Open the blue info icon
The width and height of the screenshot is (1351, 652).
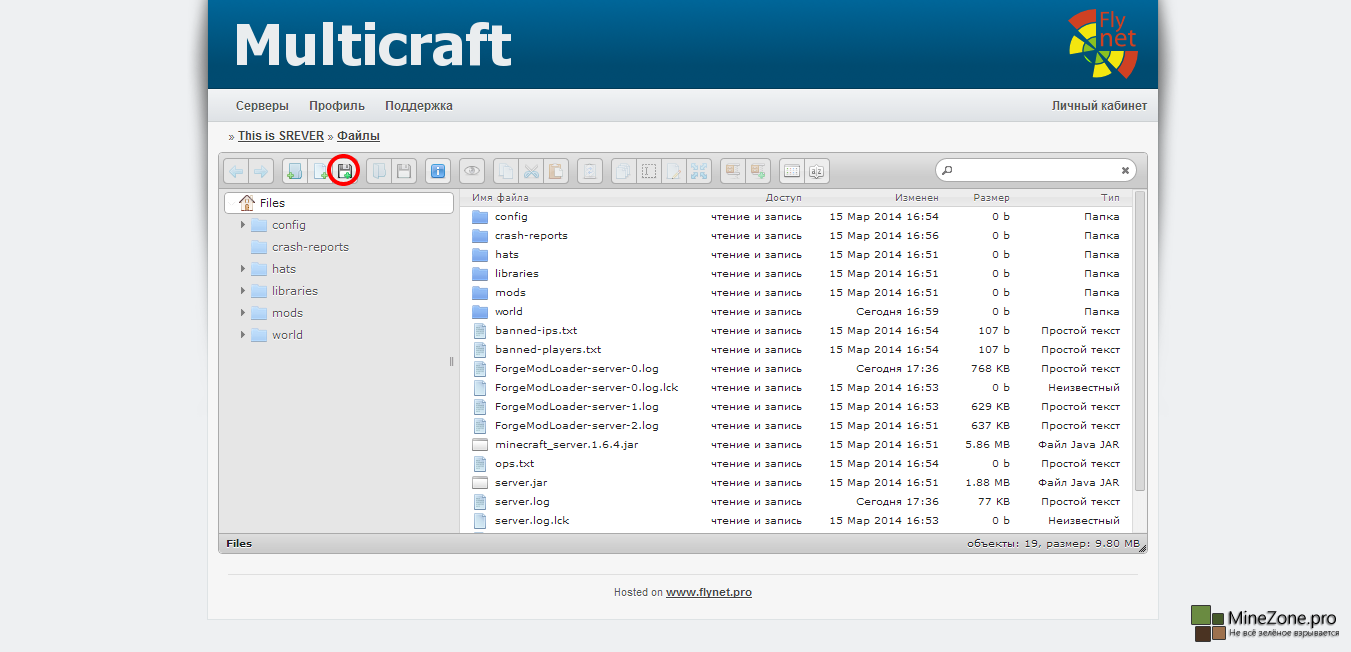[437, 171]
